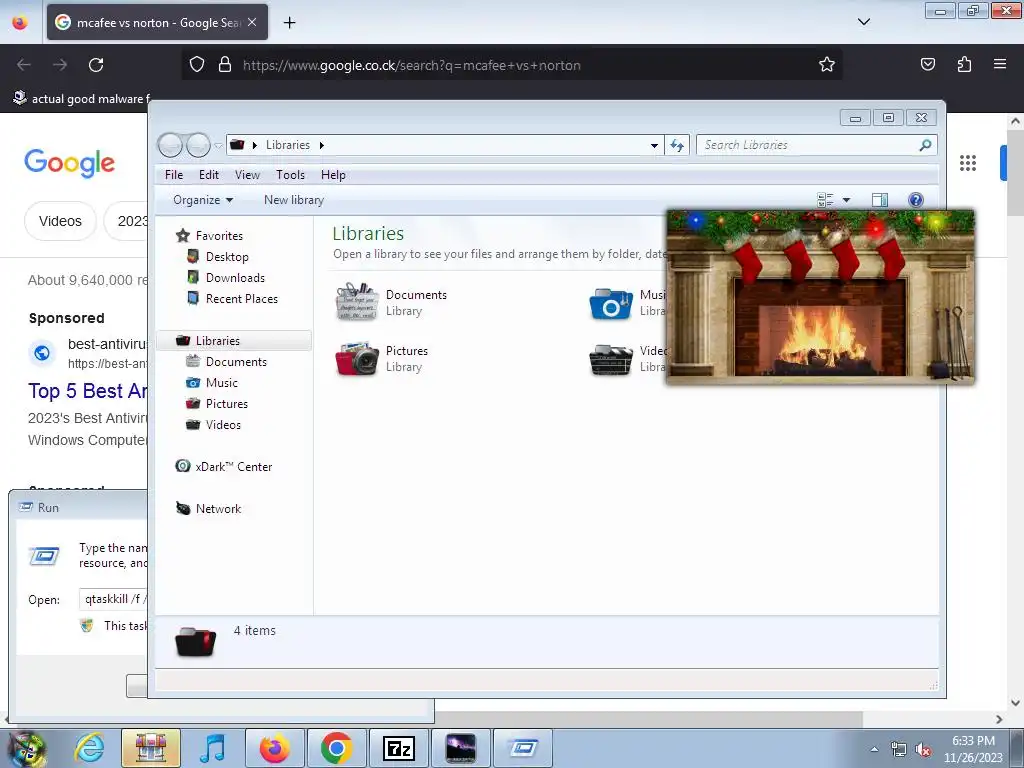This screenshot has height=768, width=1024.
Task: Open the Videos library clapperboard icon
Action: (x=611, y=359)
